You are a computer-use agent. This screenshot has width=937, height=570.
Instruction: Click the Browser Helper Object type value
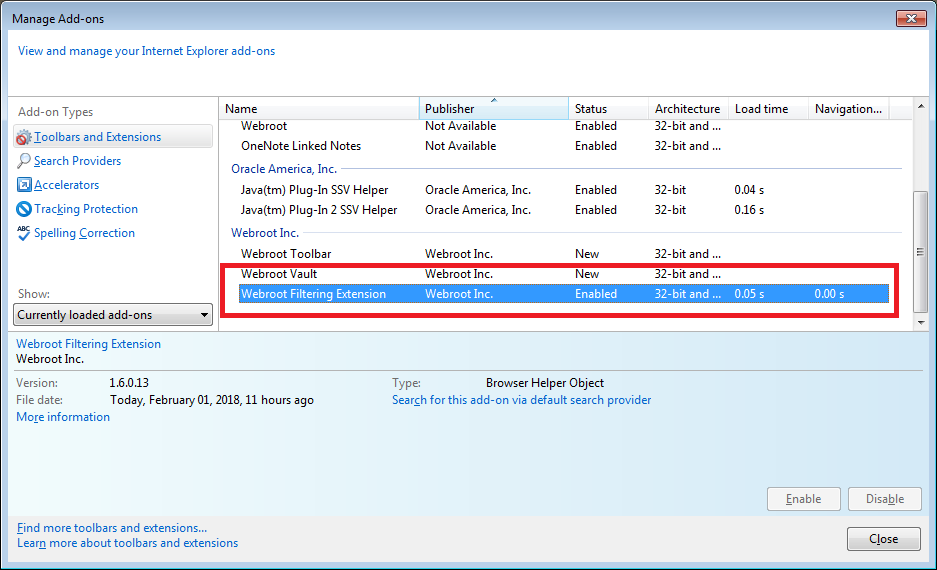coord(545,383)
